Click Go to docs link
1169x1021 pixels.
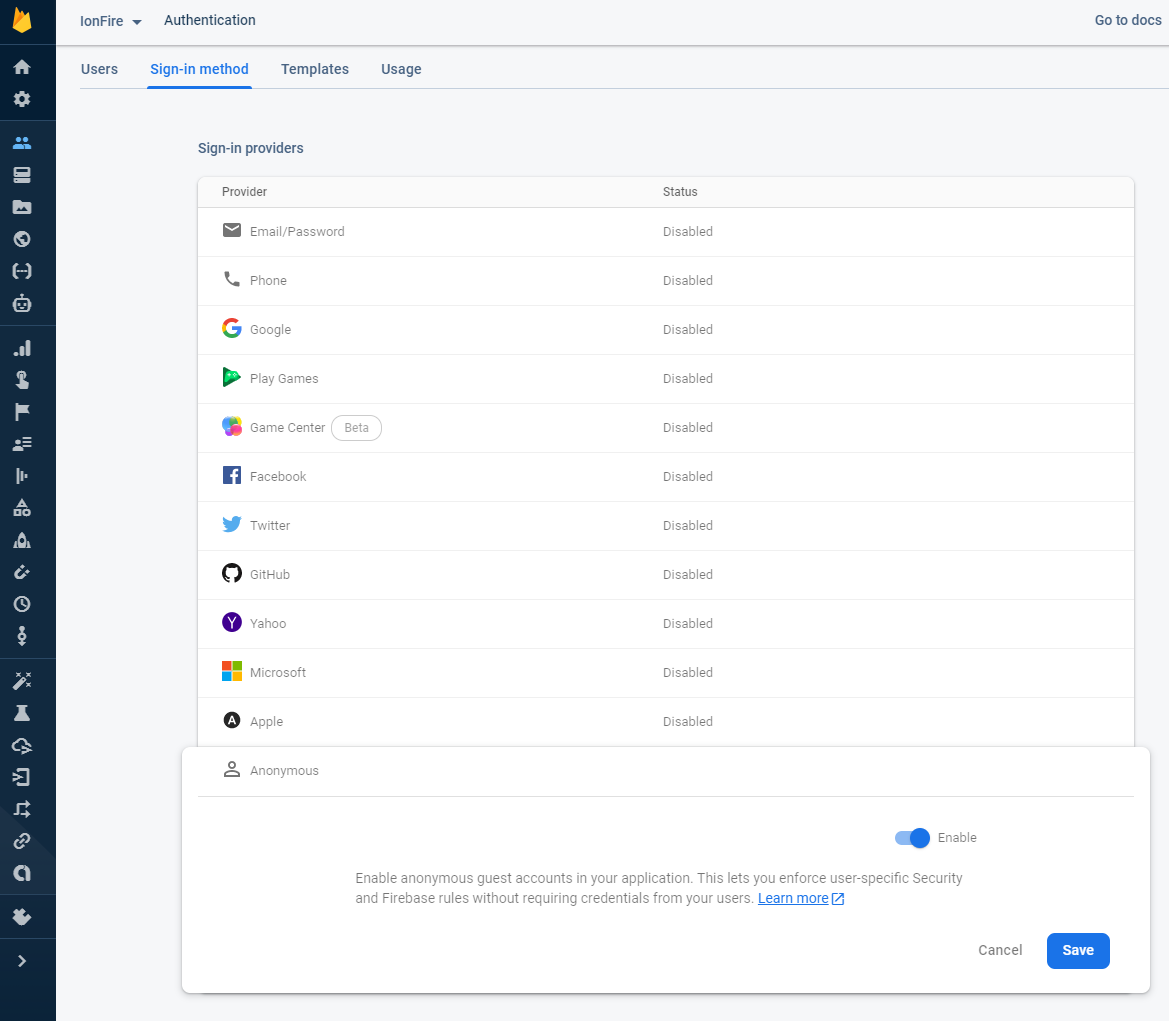tap(1127, 20)
